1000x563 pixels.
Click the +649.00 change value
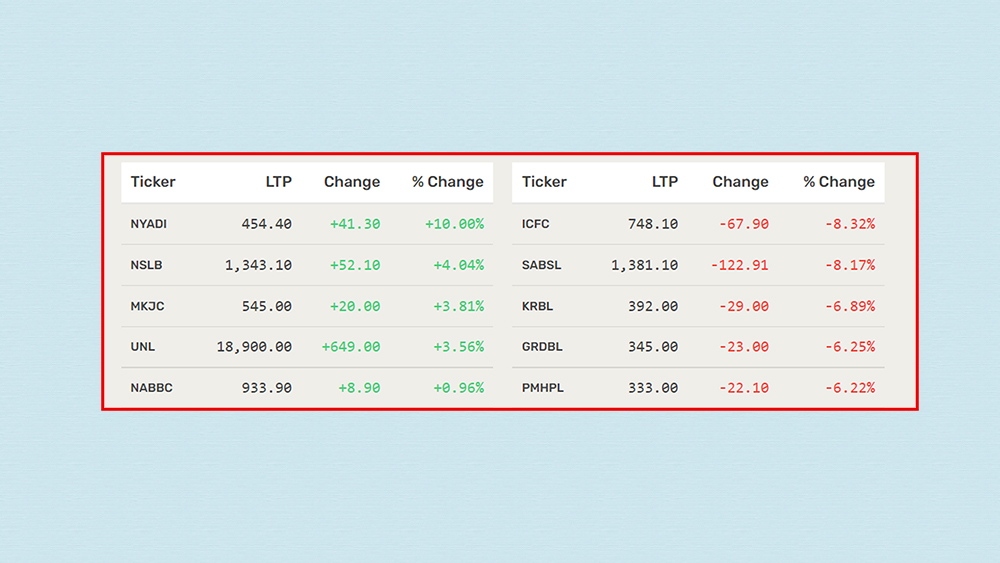coord(351,347)
